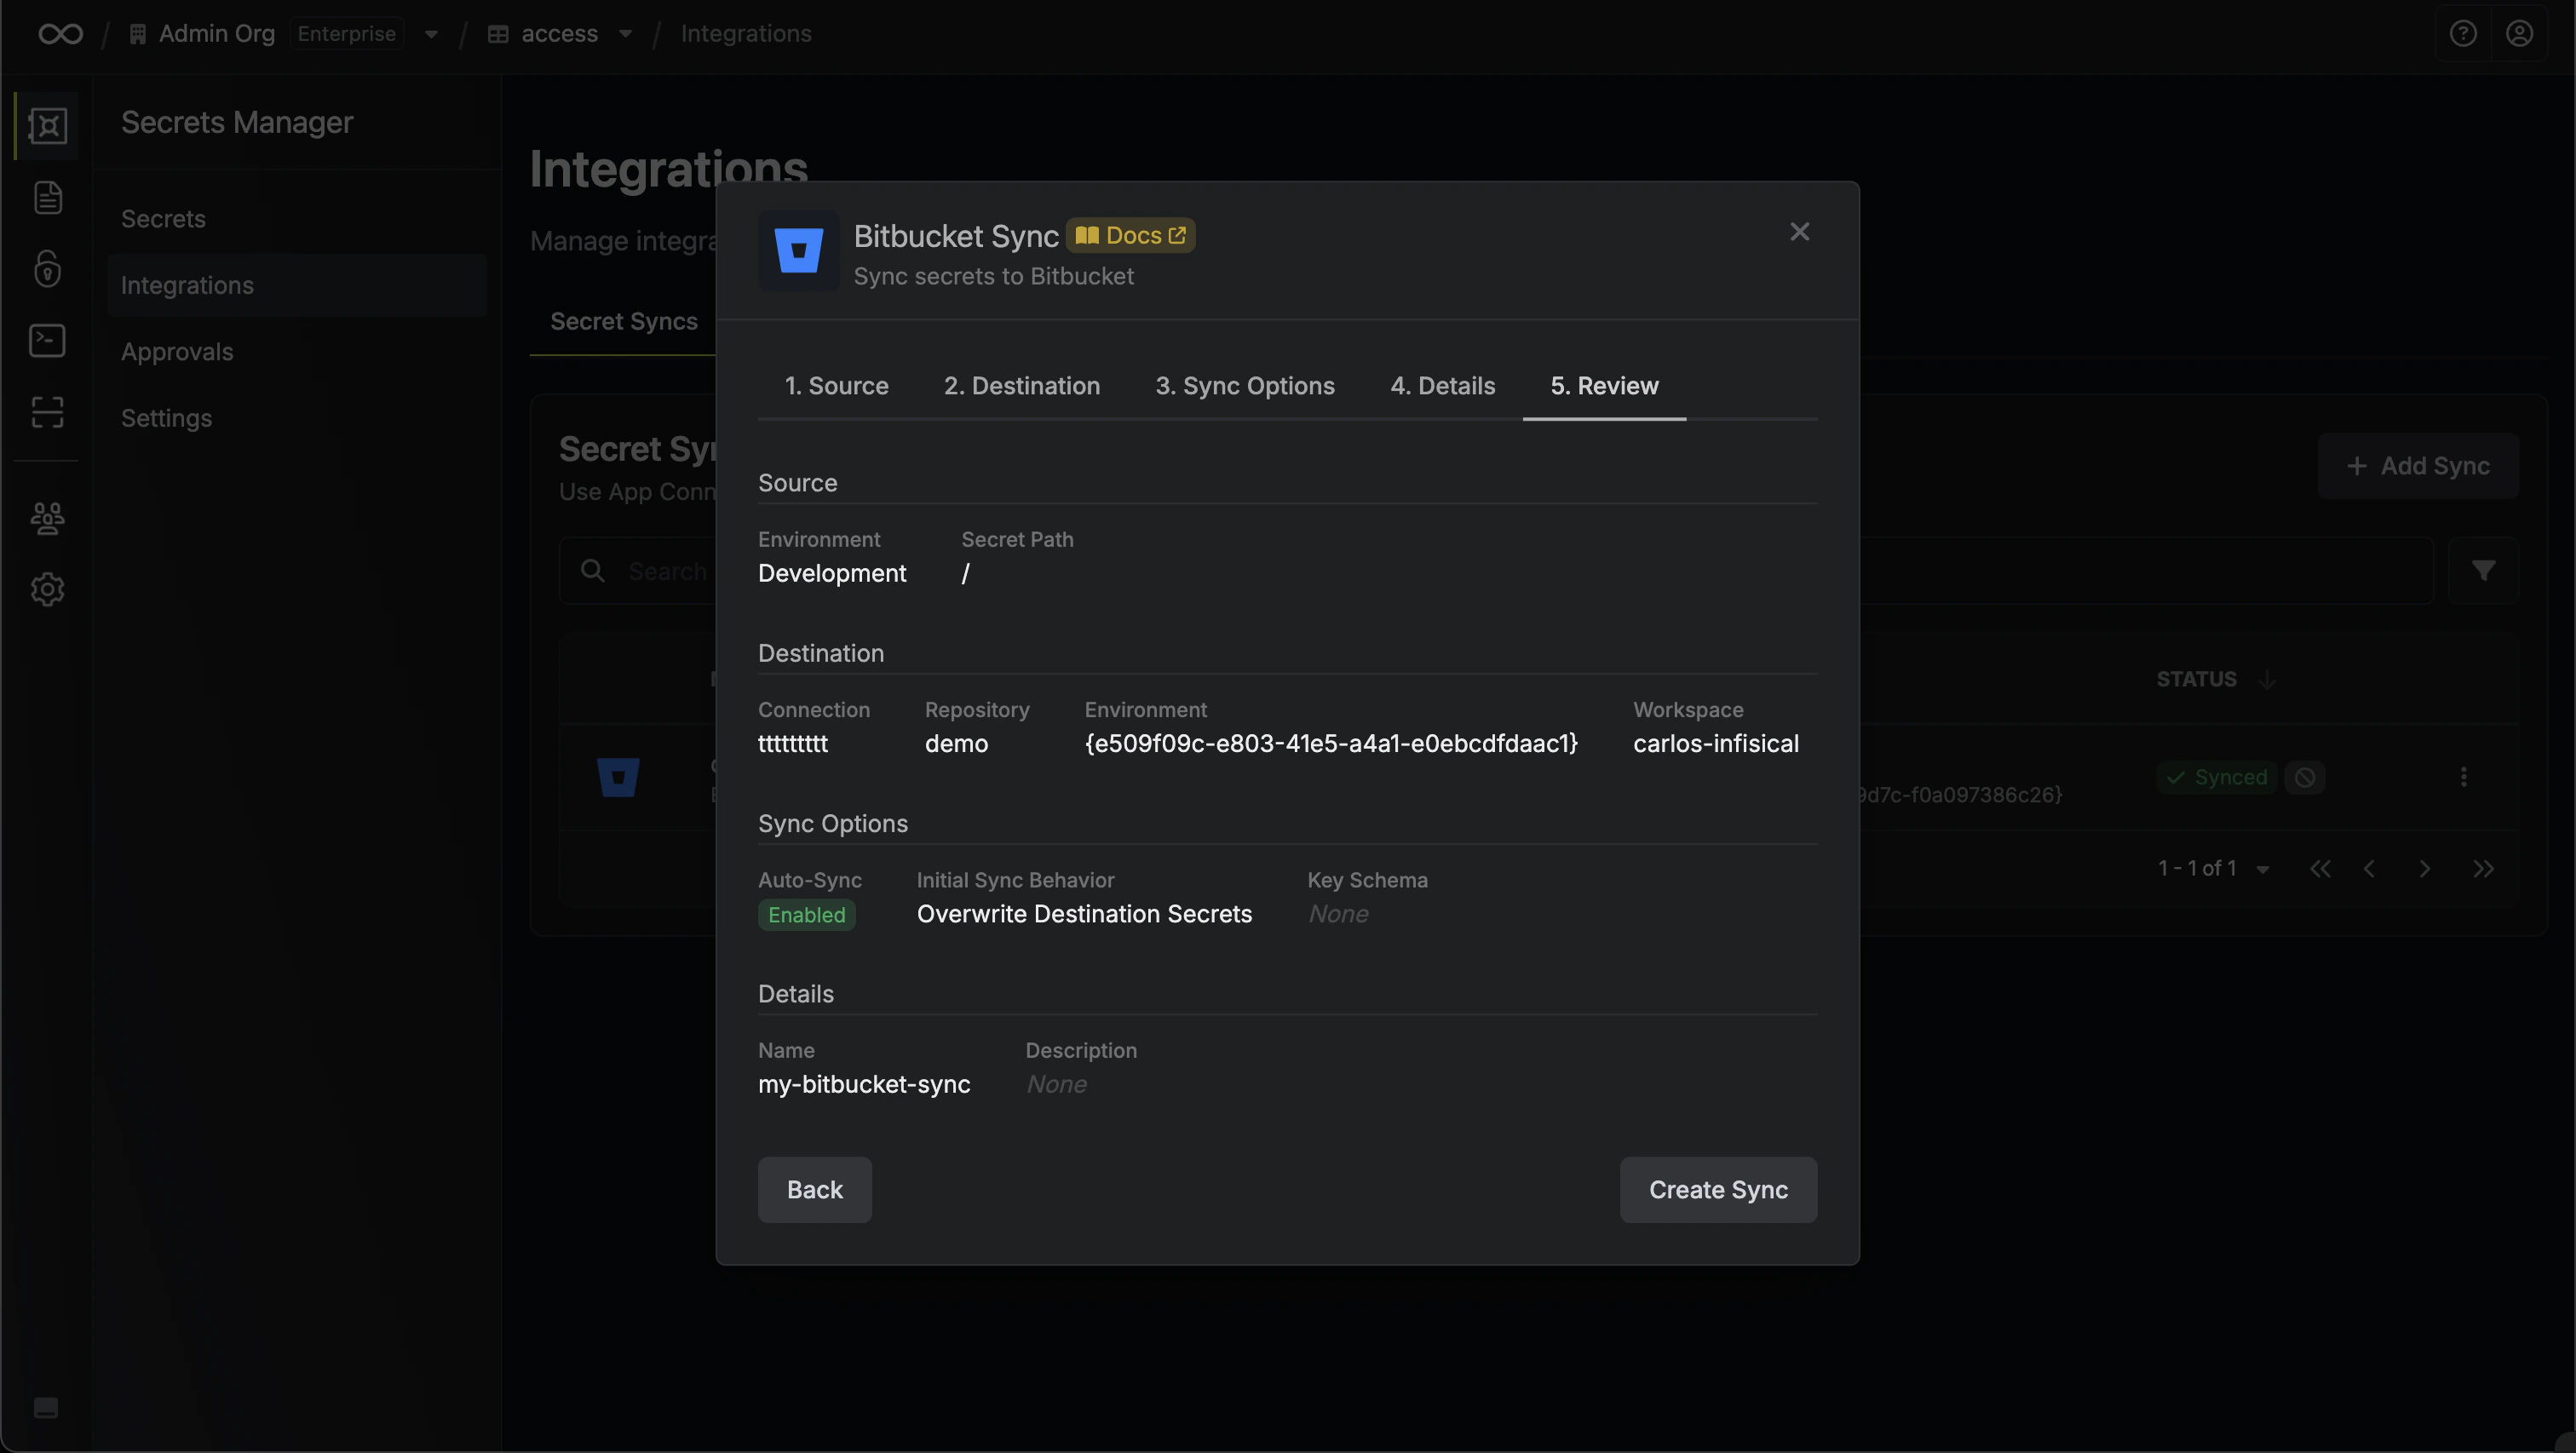Click the disabled-circle icon beside Synced

2305,777
